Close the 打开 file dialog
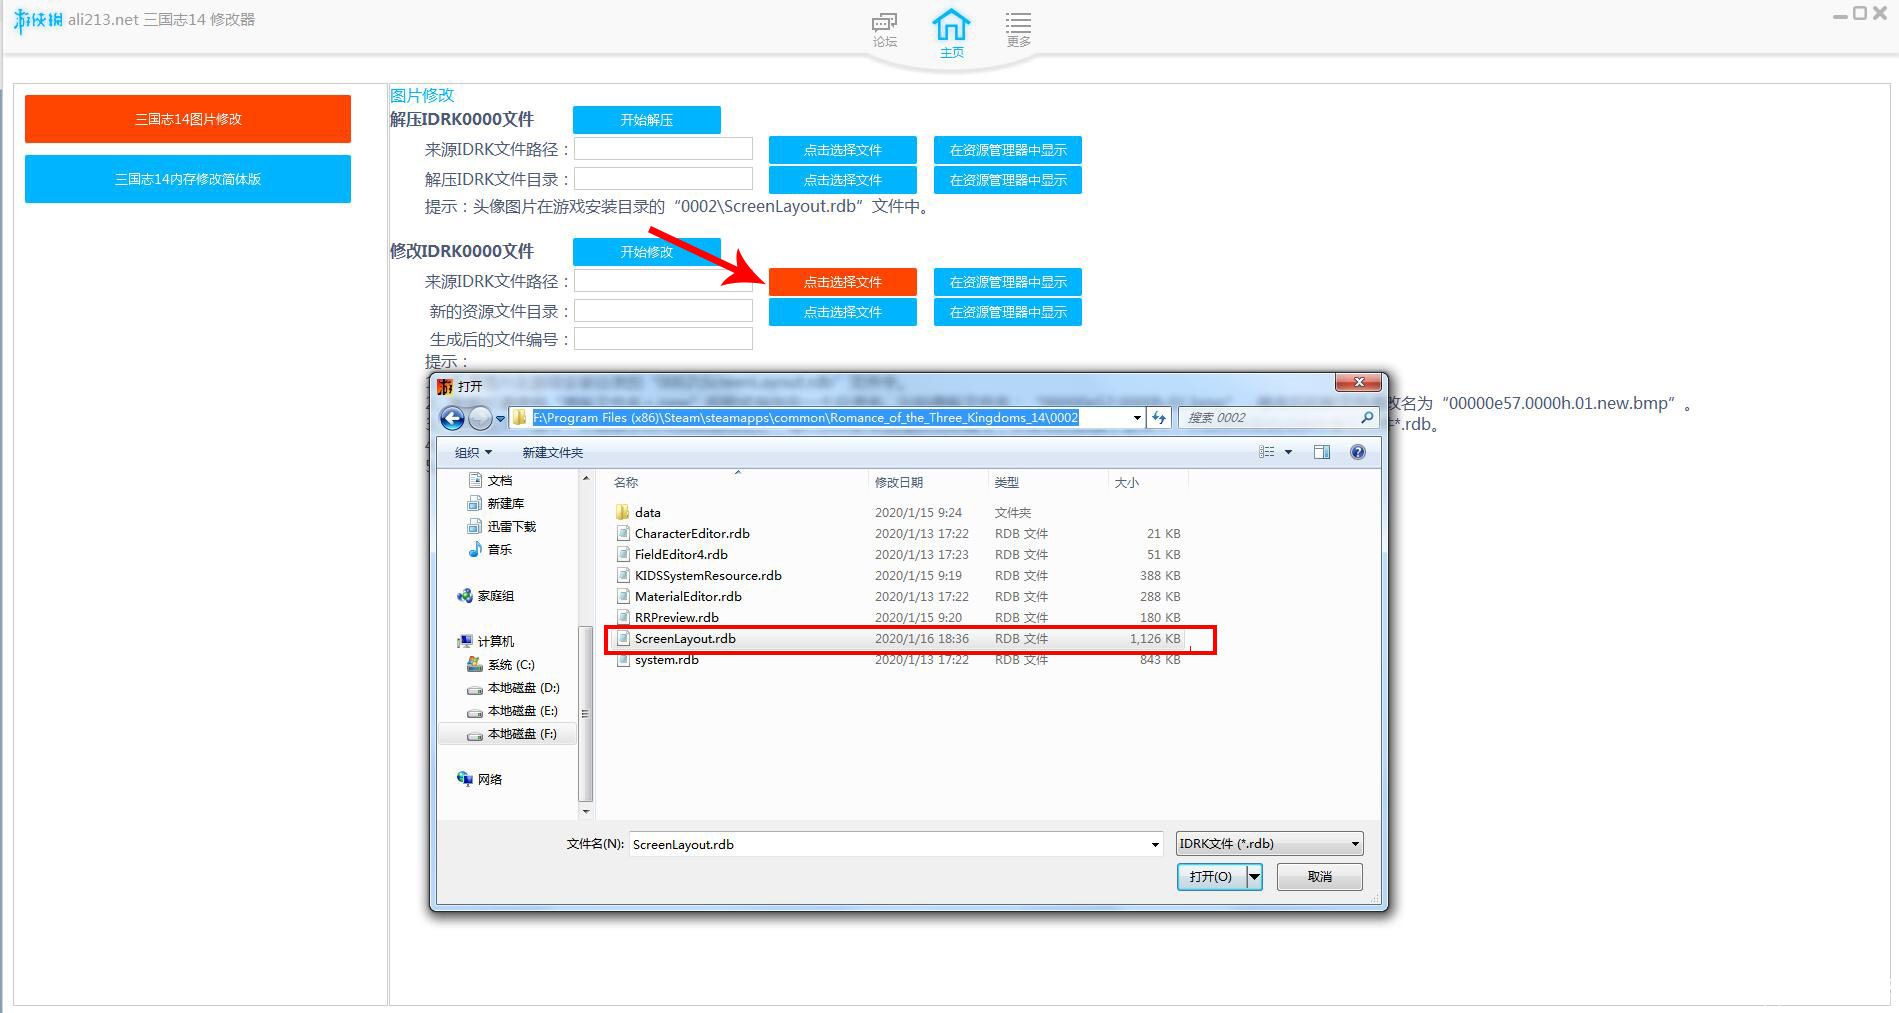1899x1013 pixels. click(x=1359, y=382)
